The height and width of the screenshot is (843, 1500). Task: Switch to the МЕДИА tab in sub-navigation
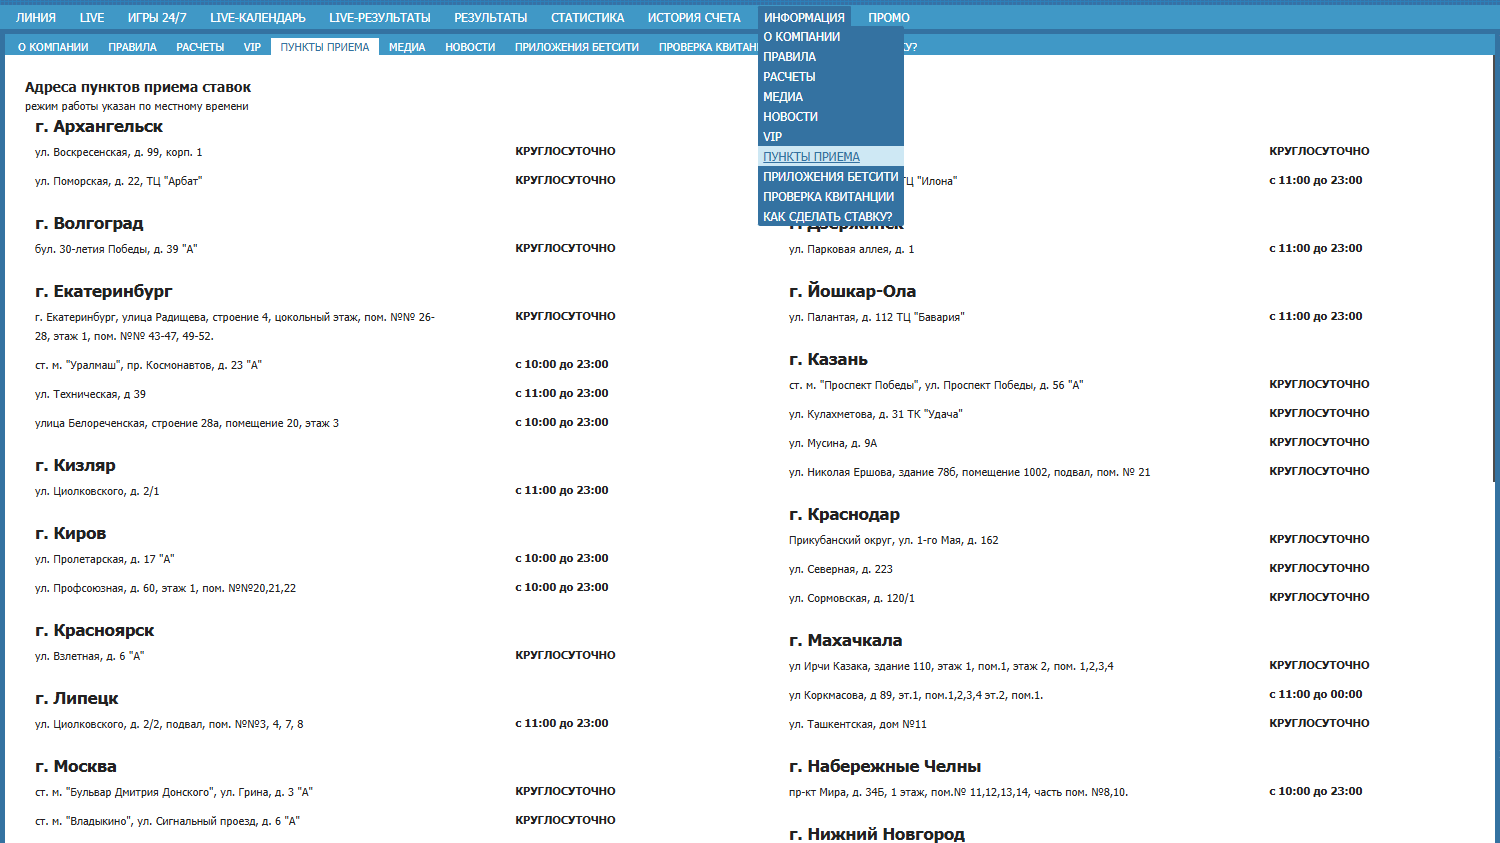click(407, 47)
